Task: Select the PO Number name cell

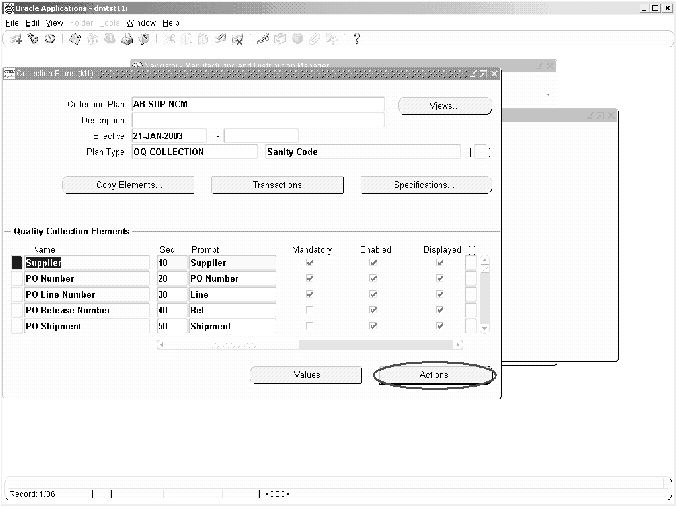Action: pyautogui.click(x=87, y=279)
